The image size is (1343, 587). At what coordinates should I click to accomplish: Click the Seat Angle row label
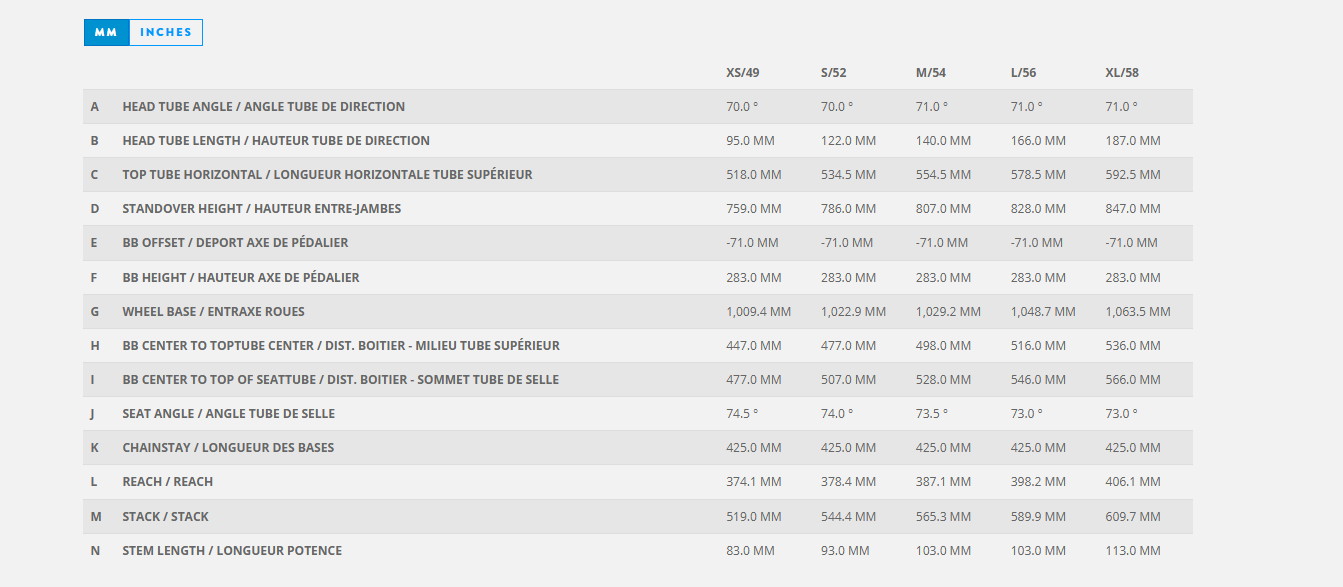pyautogui.click(x=229, y=414)
